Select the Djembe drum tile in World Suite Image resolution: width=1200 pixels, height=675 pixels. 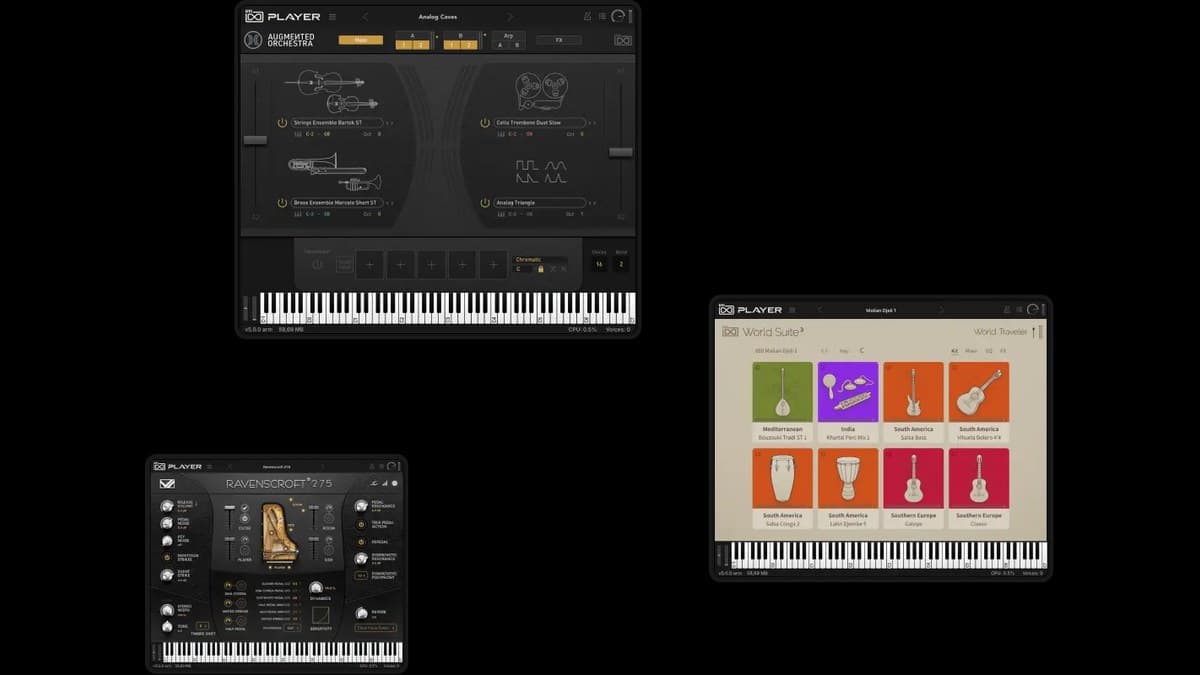848,488
